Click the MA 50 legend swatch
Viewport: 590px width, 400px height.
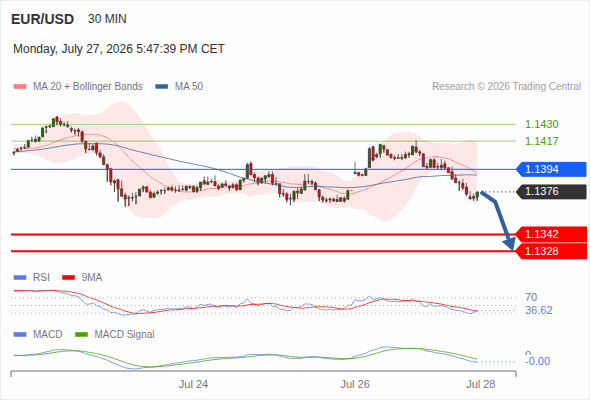tap(162, 87)
